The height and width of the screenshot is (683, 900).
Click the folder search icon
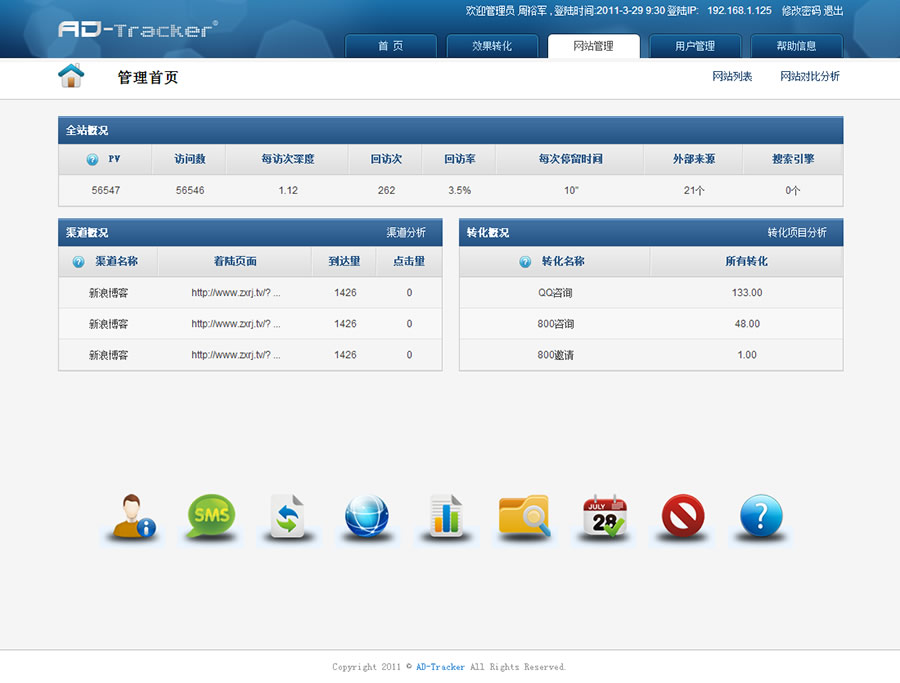[x=525, y=515]
